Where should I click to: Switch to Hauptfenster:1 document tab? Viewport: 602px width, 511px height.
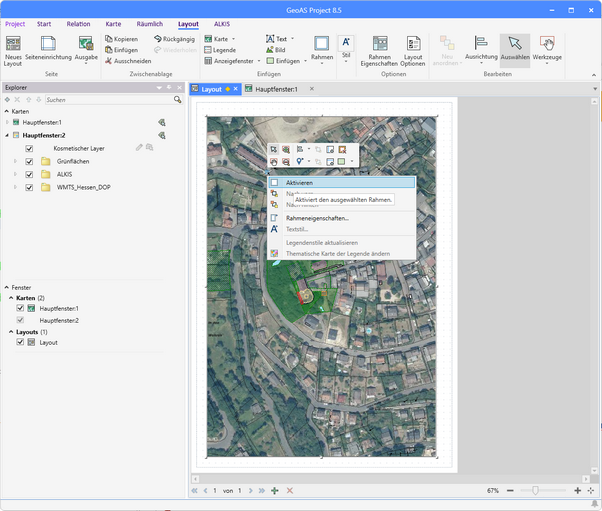coord(276,89)
